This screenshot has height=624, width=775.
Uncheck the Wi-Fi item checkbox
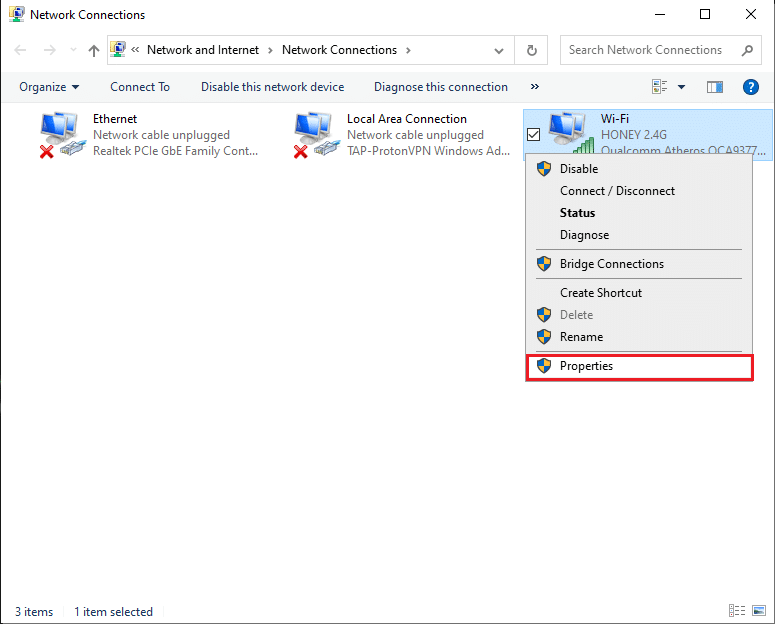[x=534, y=135]
